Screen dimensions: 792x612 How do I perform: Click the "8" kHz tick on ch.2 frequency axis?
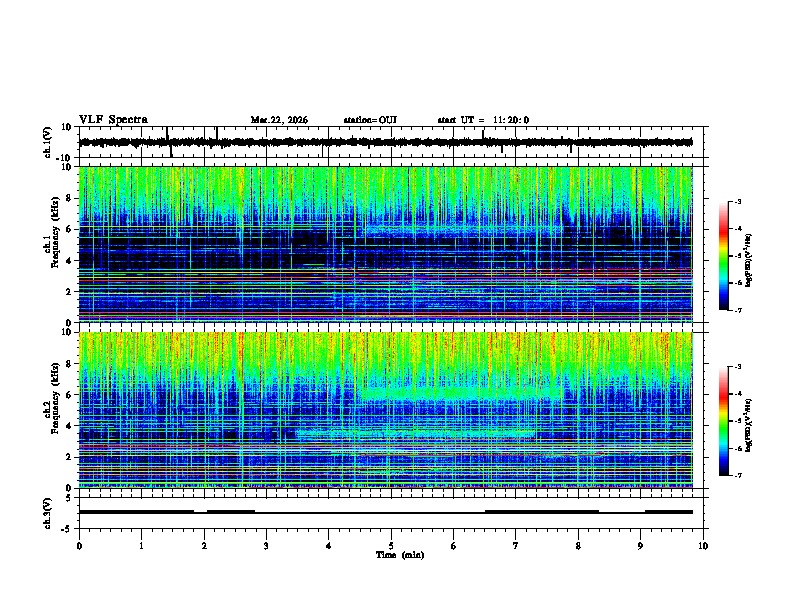coord(70,364)
